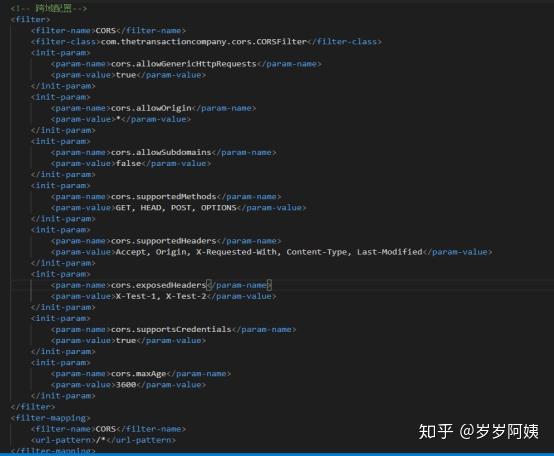This screenshot has height=456, width=554.
Task: Click Origin in the supported headers value
Action: pos(171,252)
